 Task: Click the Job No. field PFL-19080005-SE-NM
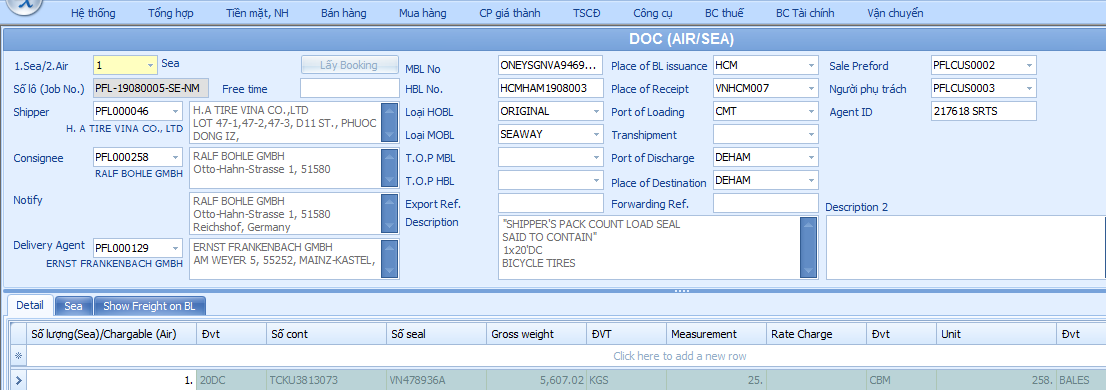tap(151, 88)
